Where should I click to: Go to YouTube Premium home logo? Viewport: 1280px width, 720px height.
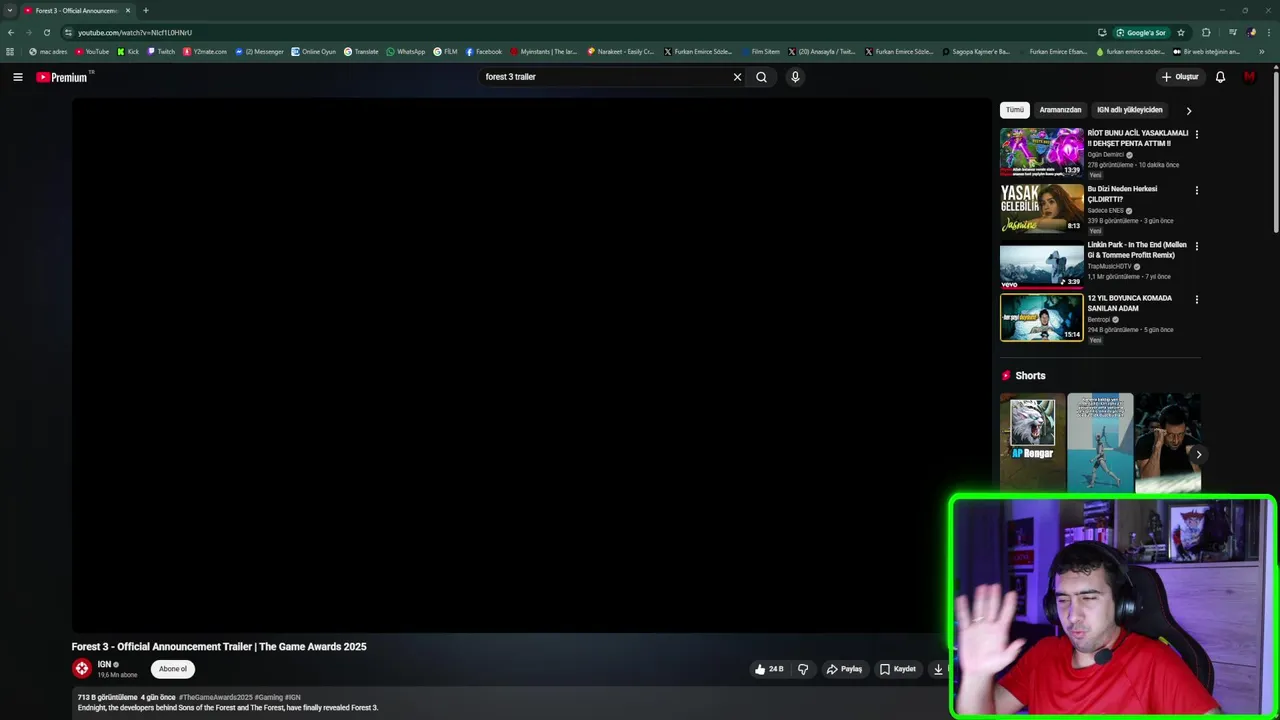(62, 77)
